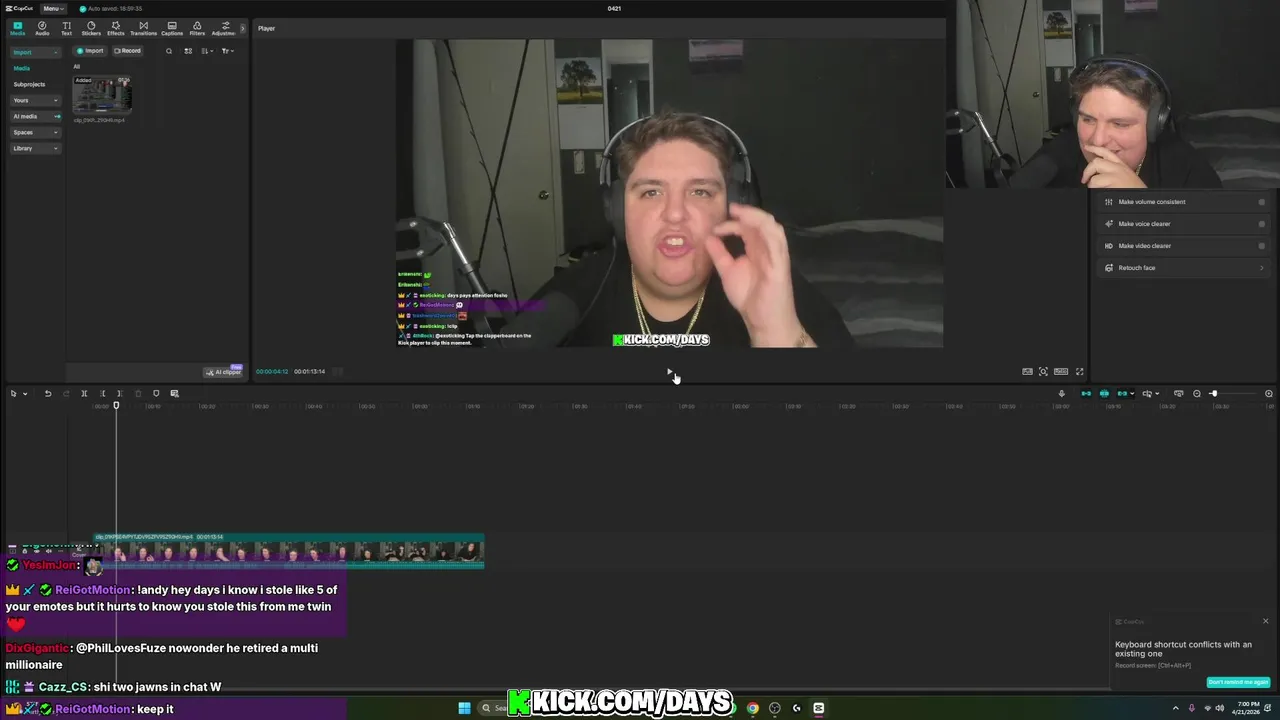Screen dimensions: 1280x720
Task: Open the Media tab in CapCut
Action: tap(17, 28)
